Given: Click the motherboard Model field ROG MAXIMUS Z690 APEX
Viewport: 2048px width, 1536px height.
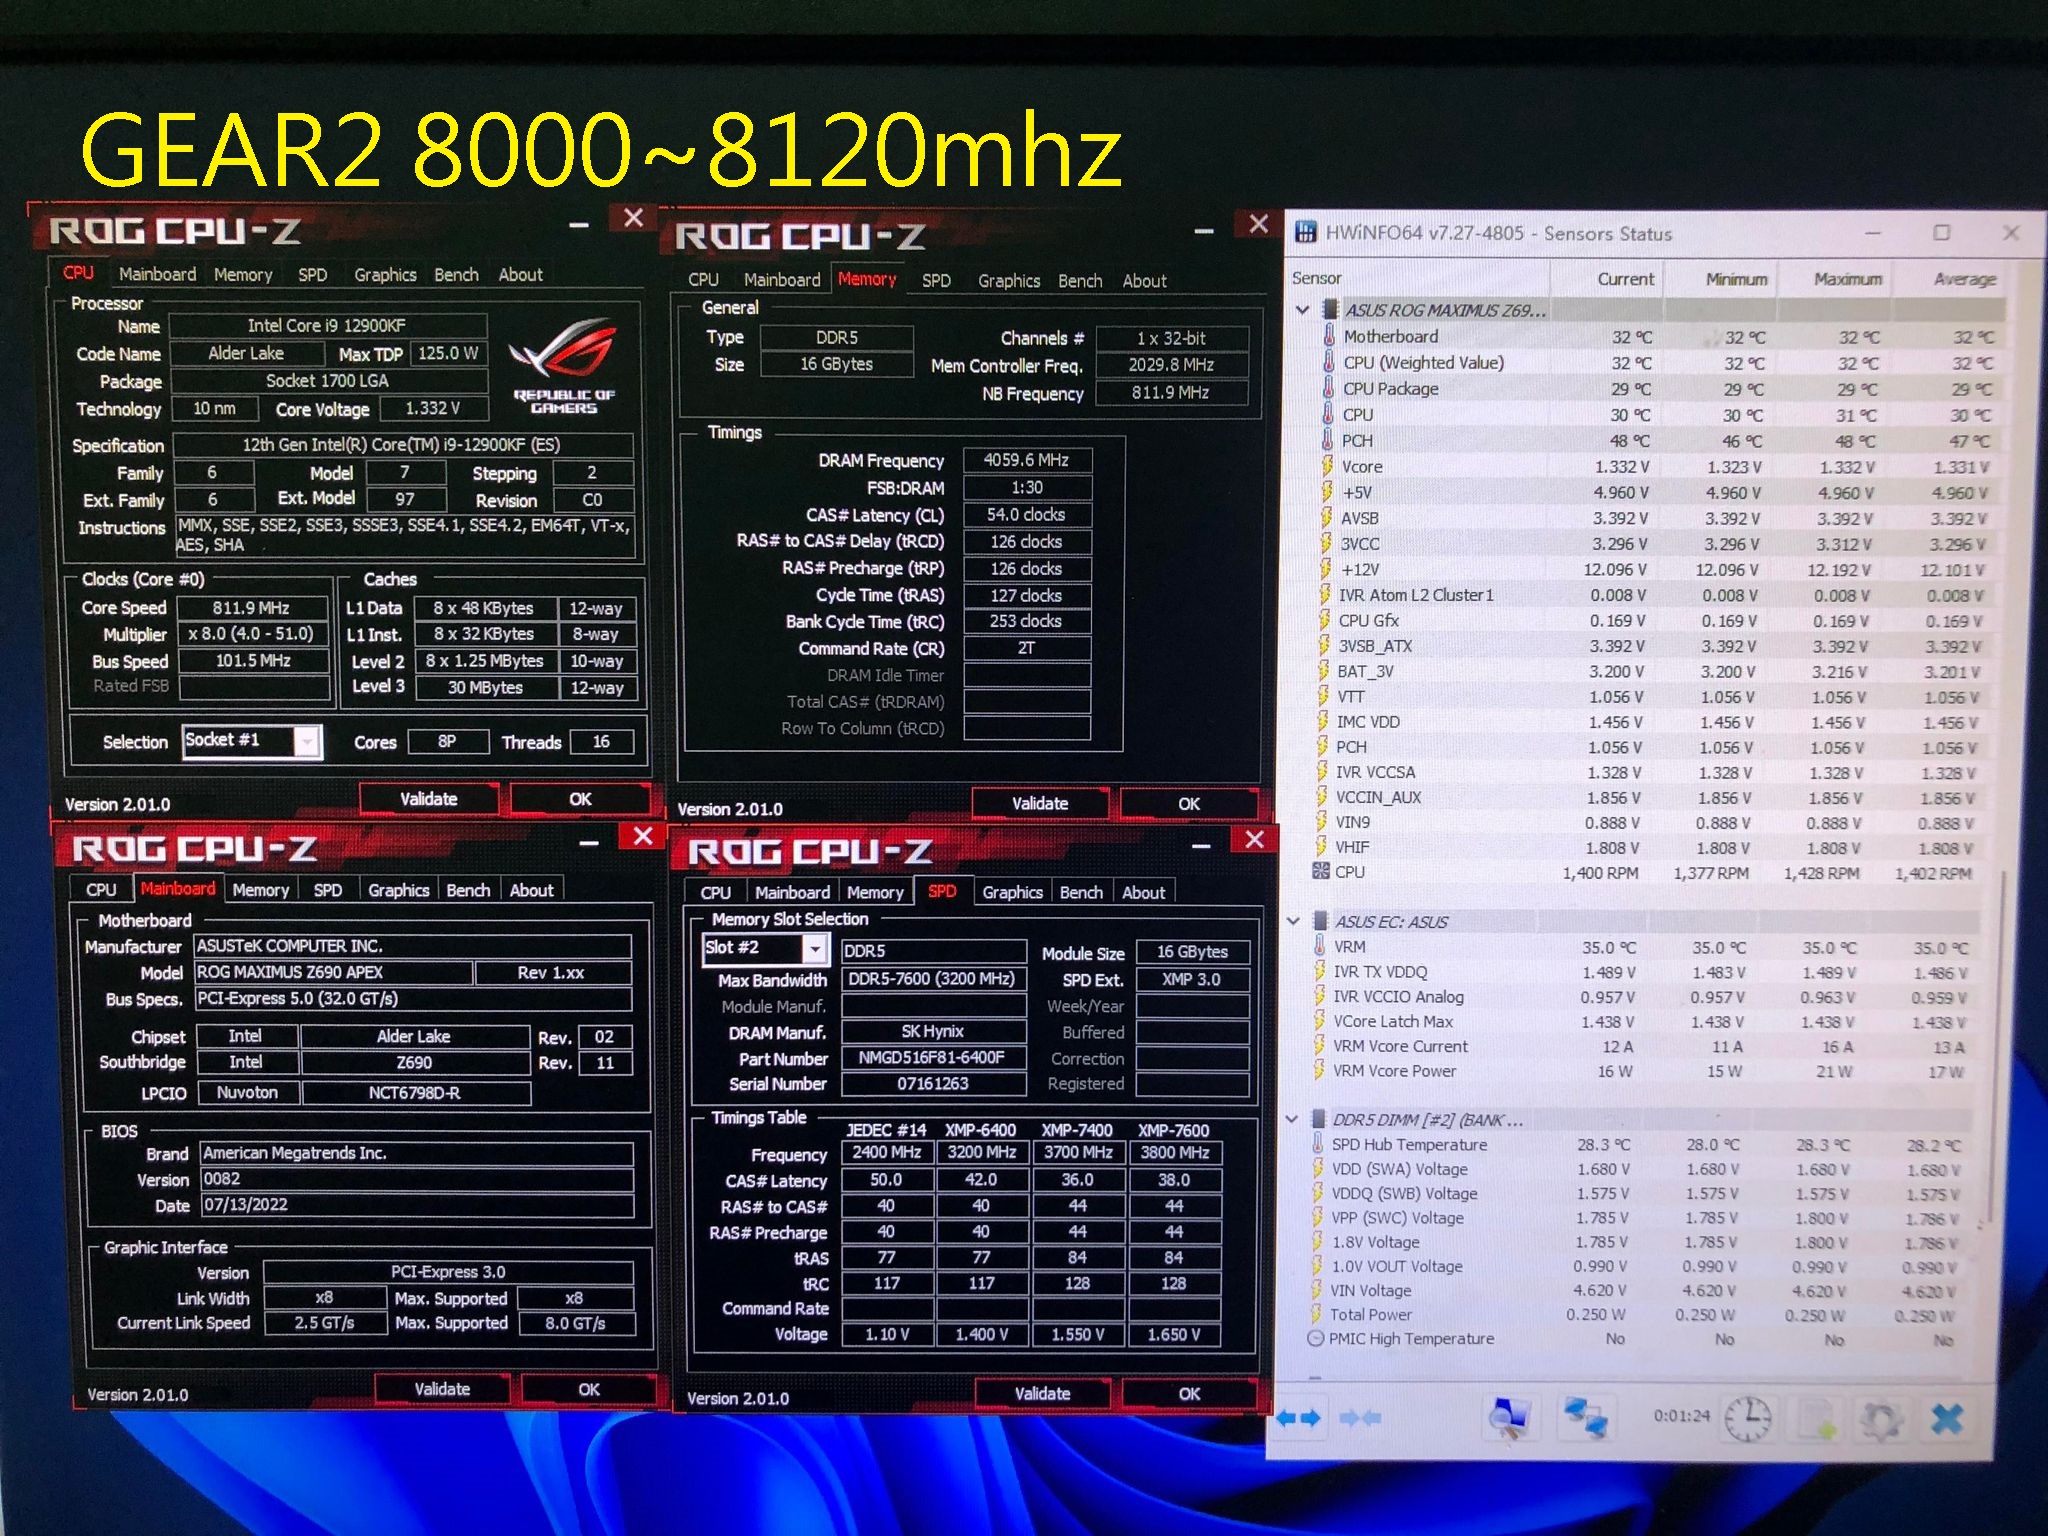Looking at the screenshot, I should [x=333, y=972].
